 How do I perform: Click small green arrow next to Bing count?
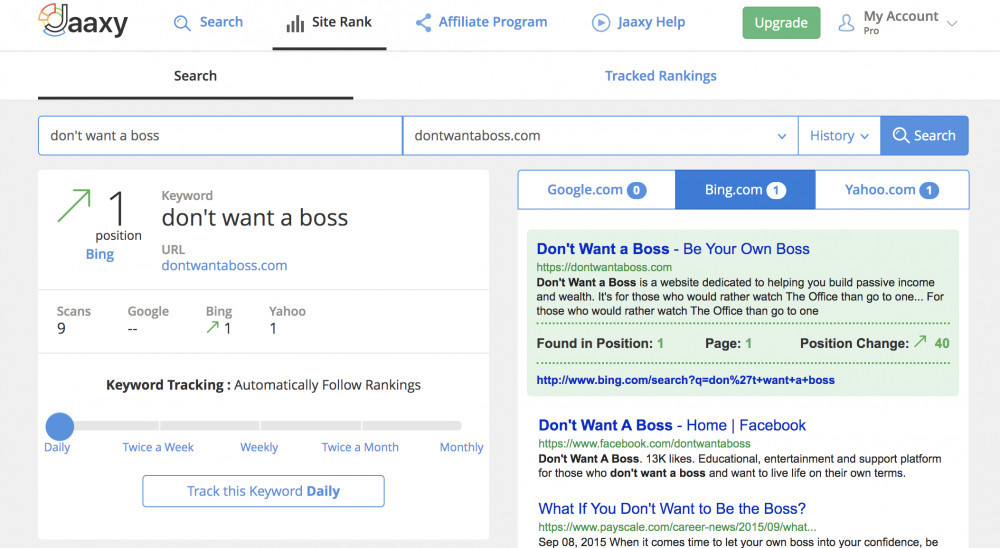click(212, 327)
